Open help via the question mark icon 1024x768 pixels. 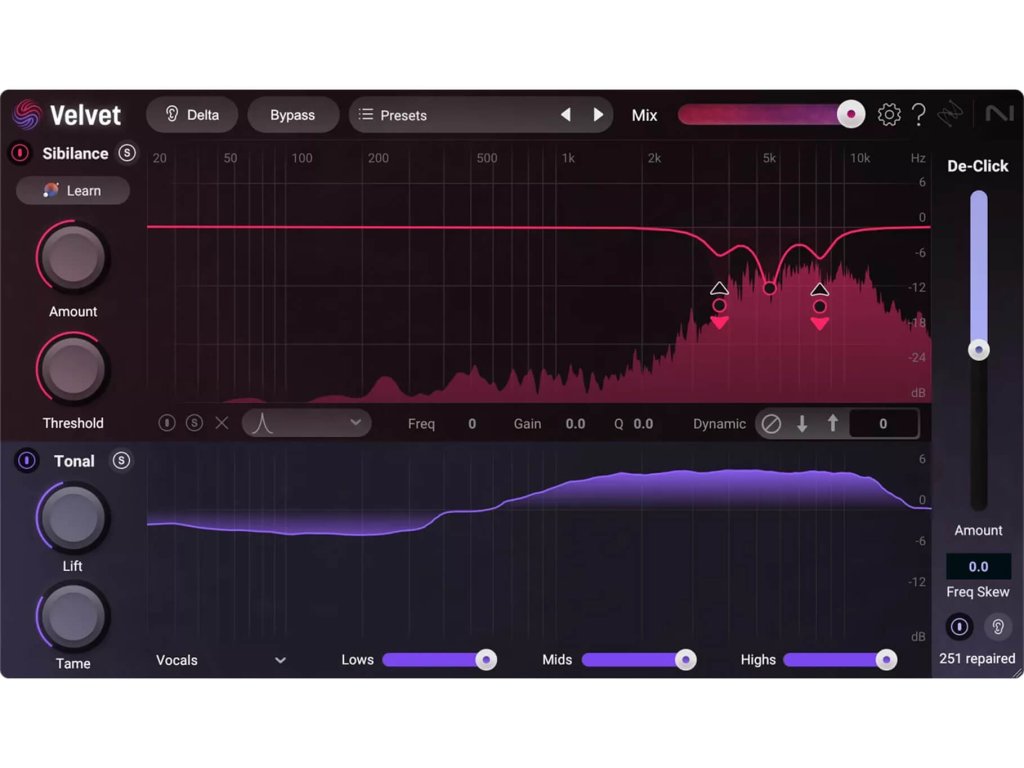pyautogui.click(x=919, y=115)
